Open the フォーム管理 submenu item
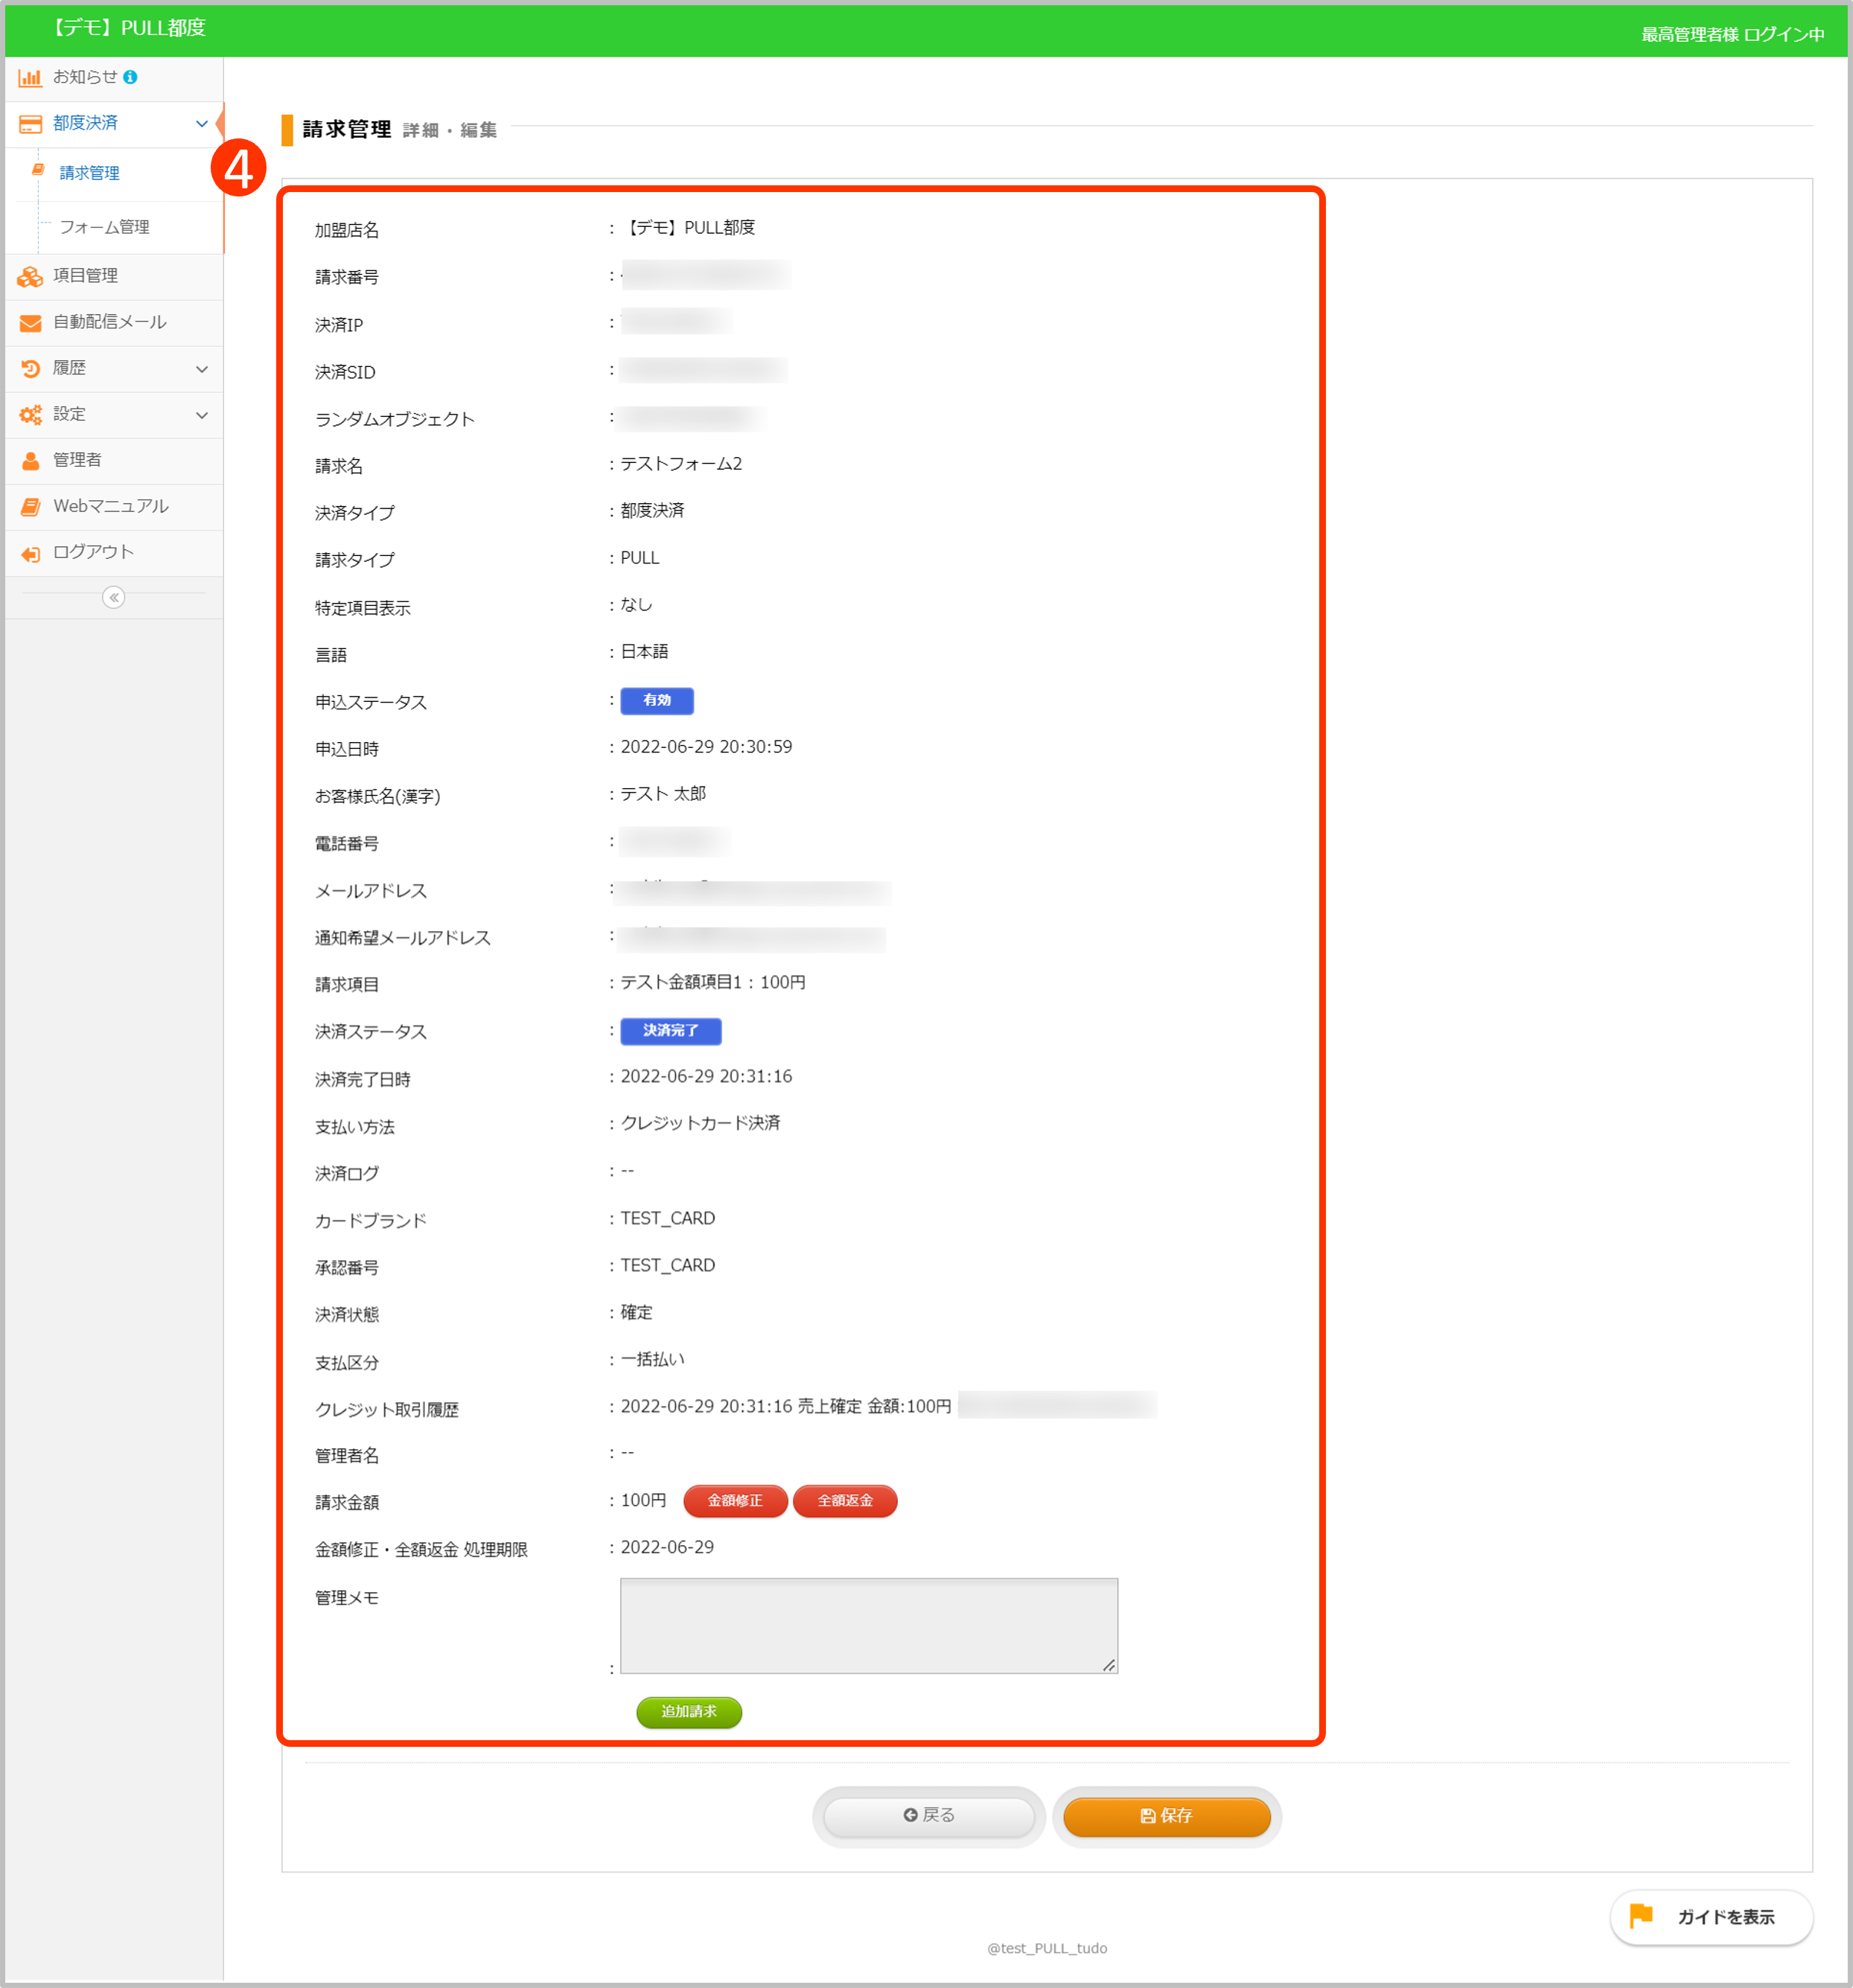The height and width of the screenshot is (1988, 1853). (104, 227)
